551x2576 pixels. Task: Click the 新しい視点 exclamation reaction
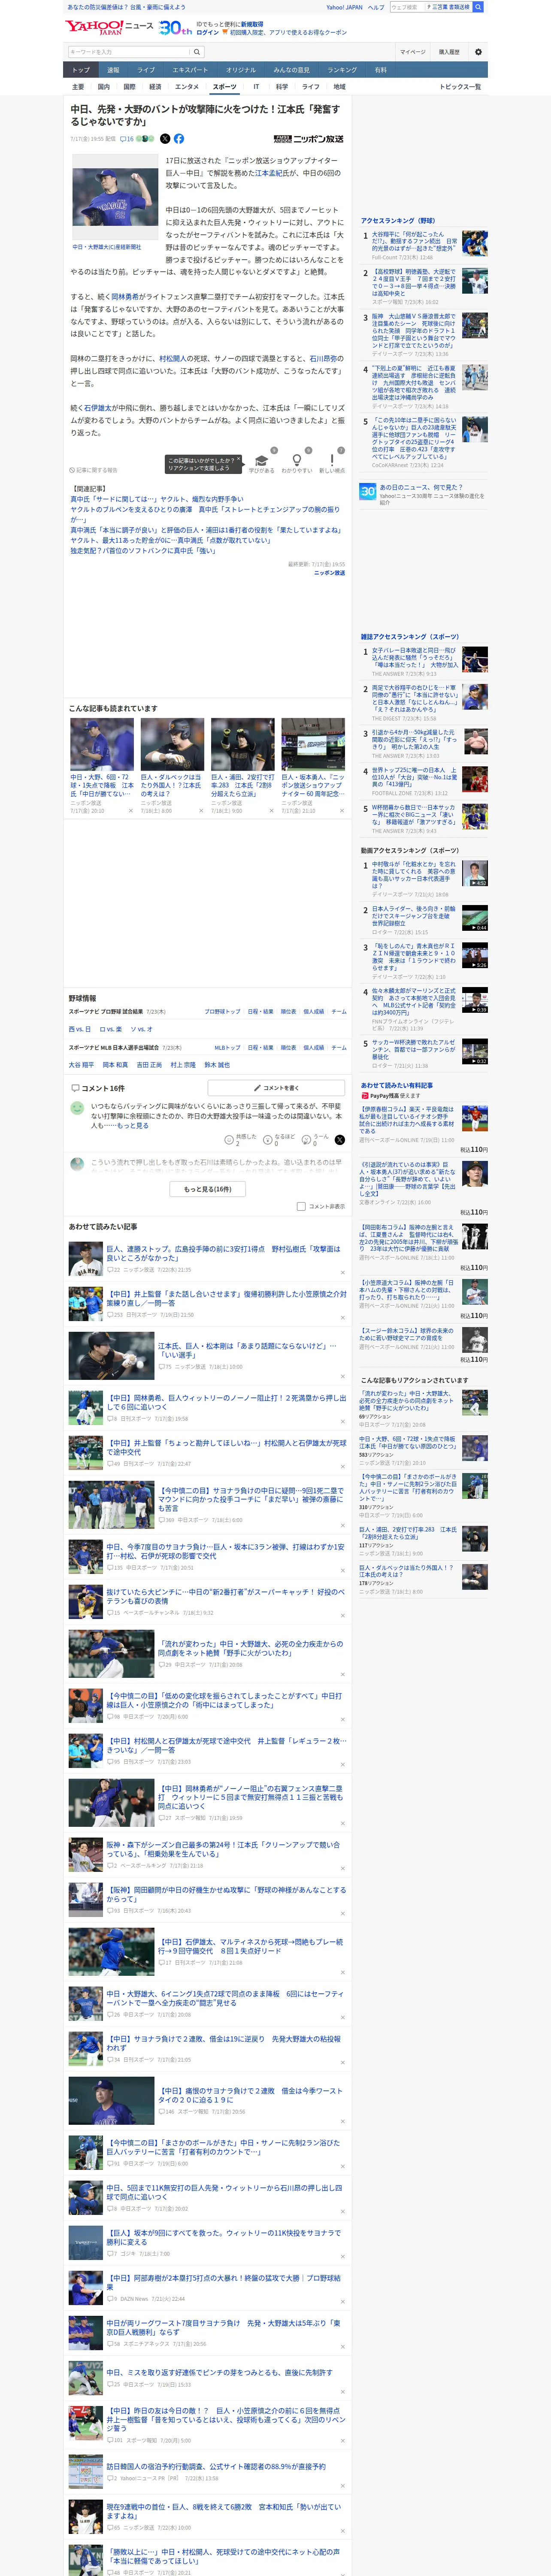[x=332, y=462]
